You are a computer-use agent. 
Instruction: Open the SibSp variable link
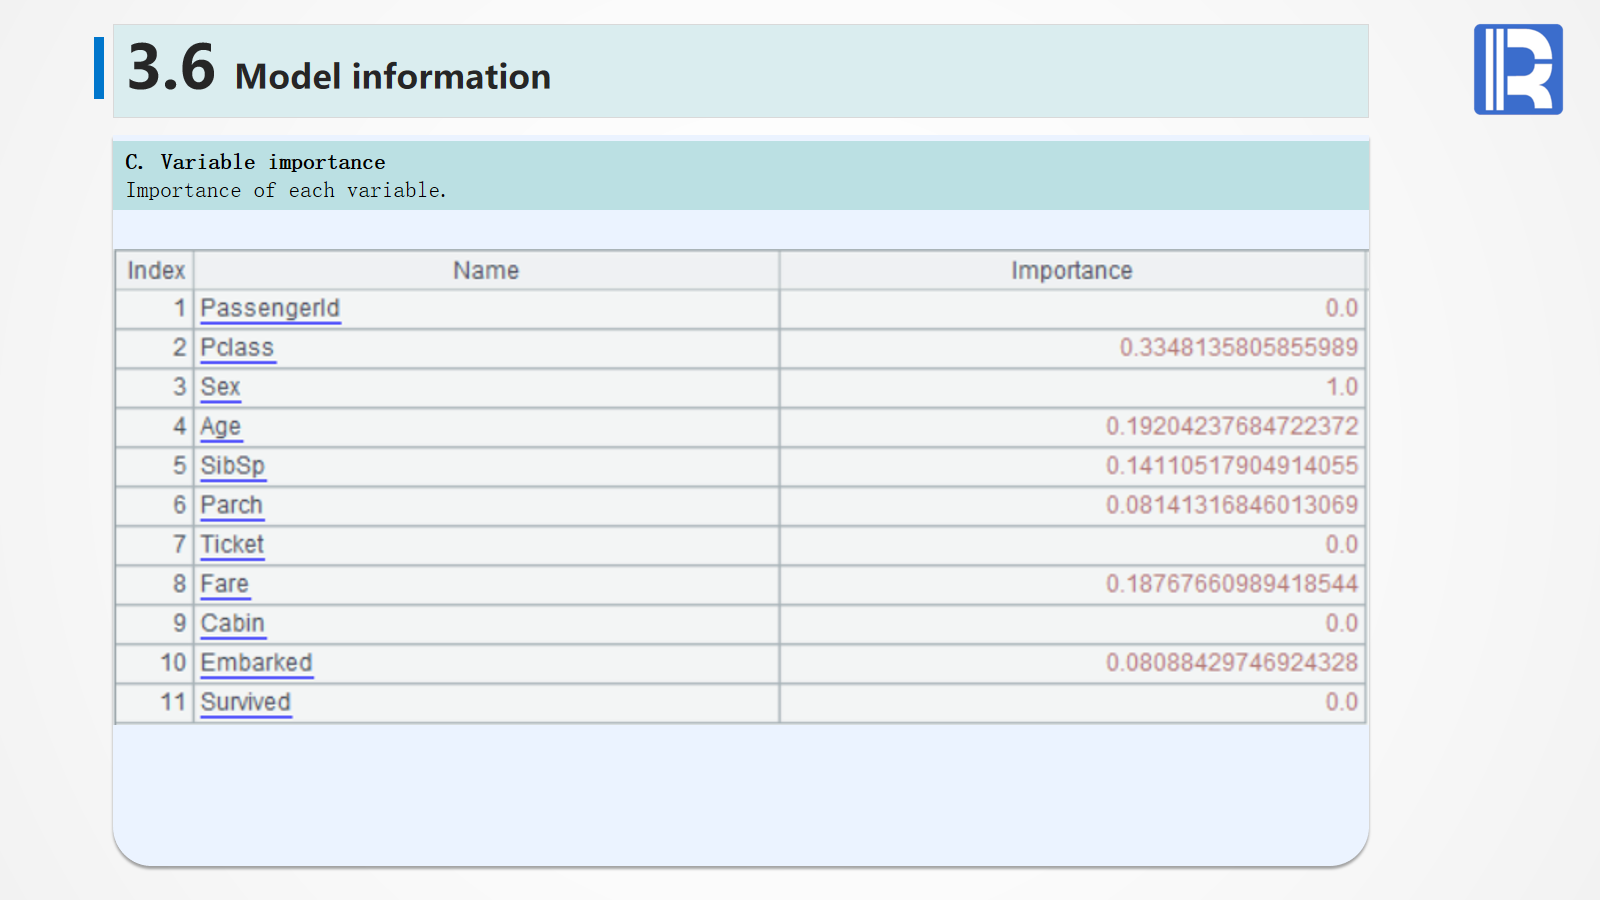click(x=232, y=466)
